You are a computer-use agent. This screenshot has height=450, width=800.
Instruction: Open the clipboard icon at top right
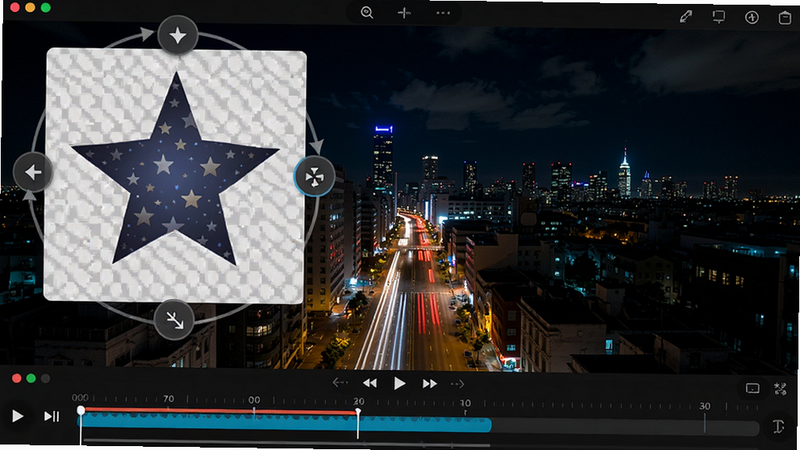(785, 17)
